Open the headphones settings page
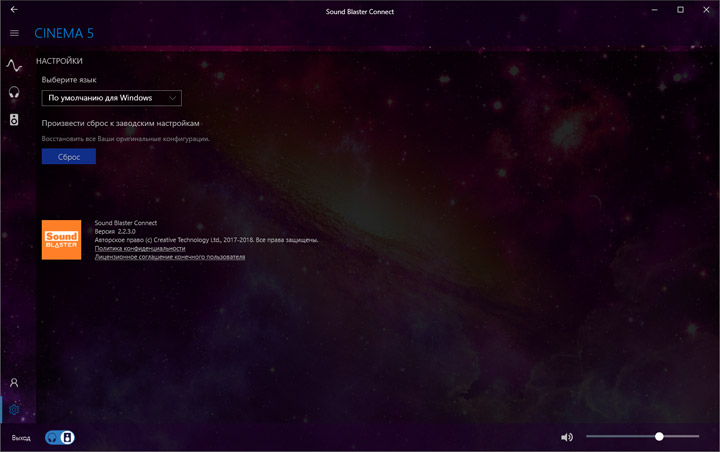The width and height of the screenshot is (720, 452). tap(14, 93)
